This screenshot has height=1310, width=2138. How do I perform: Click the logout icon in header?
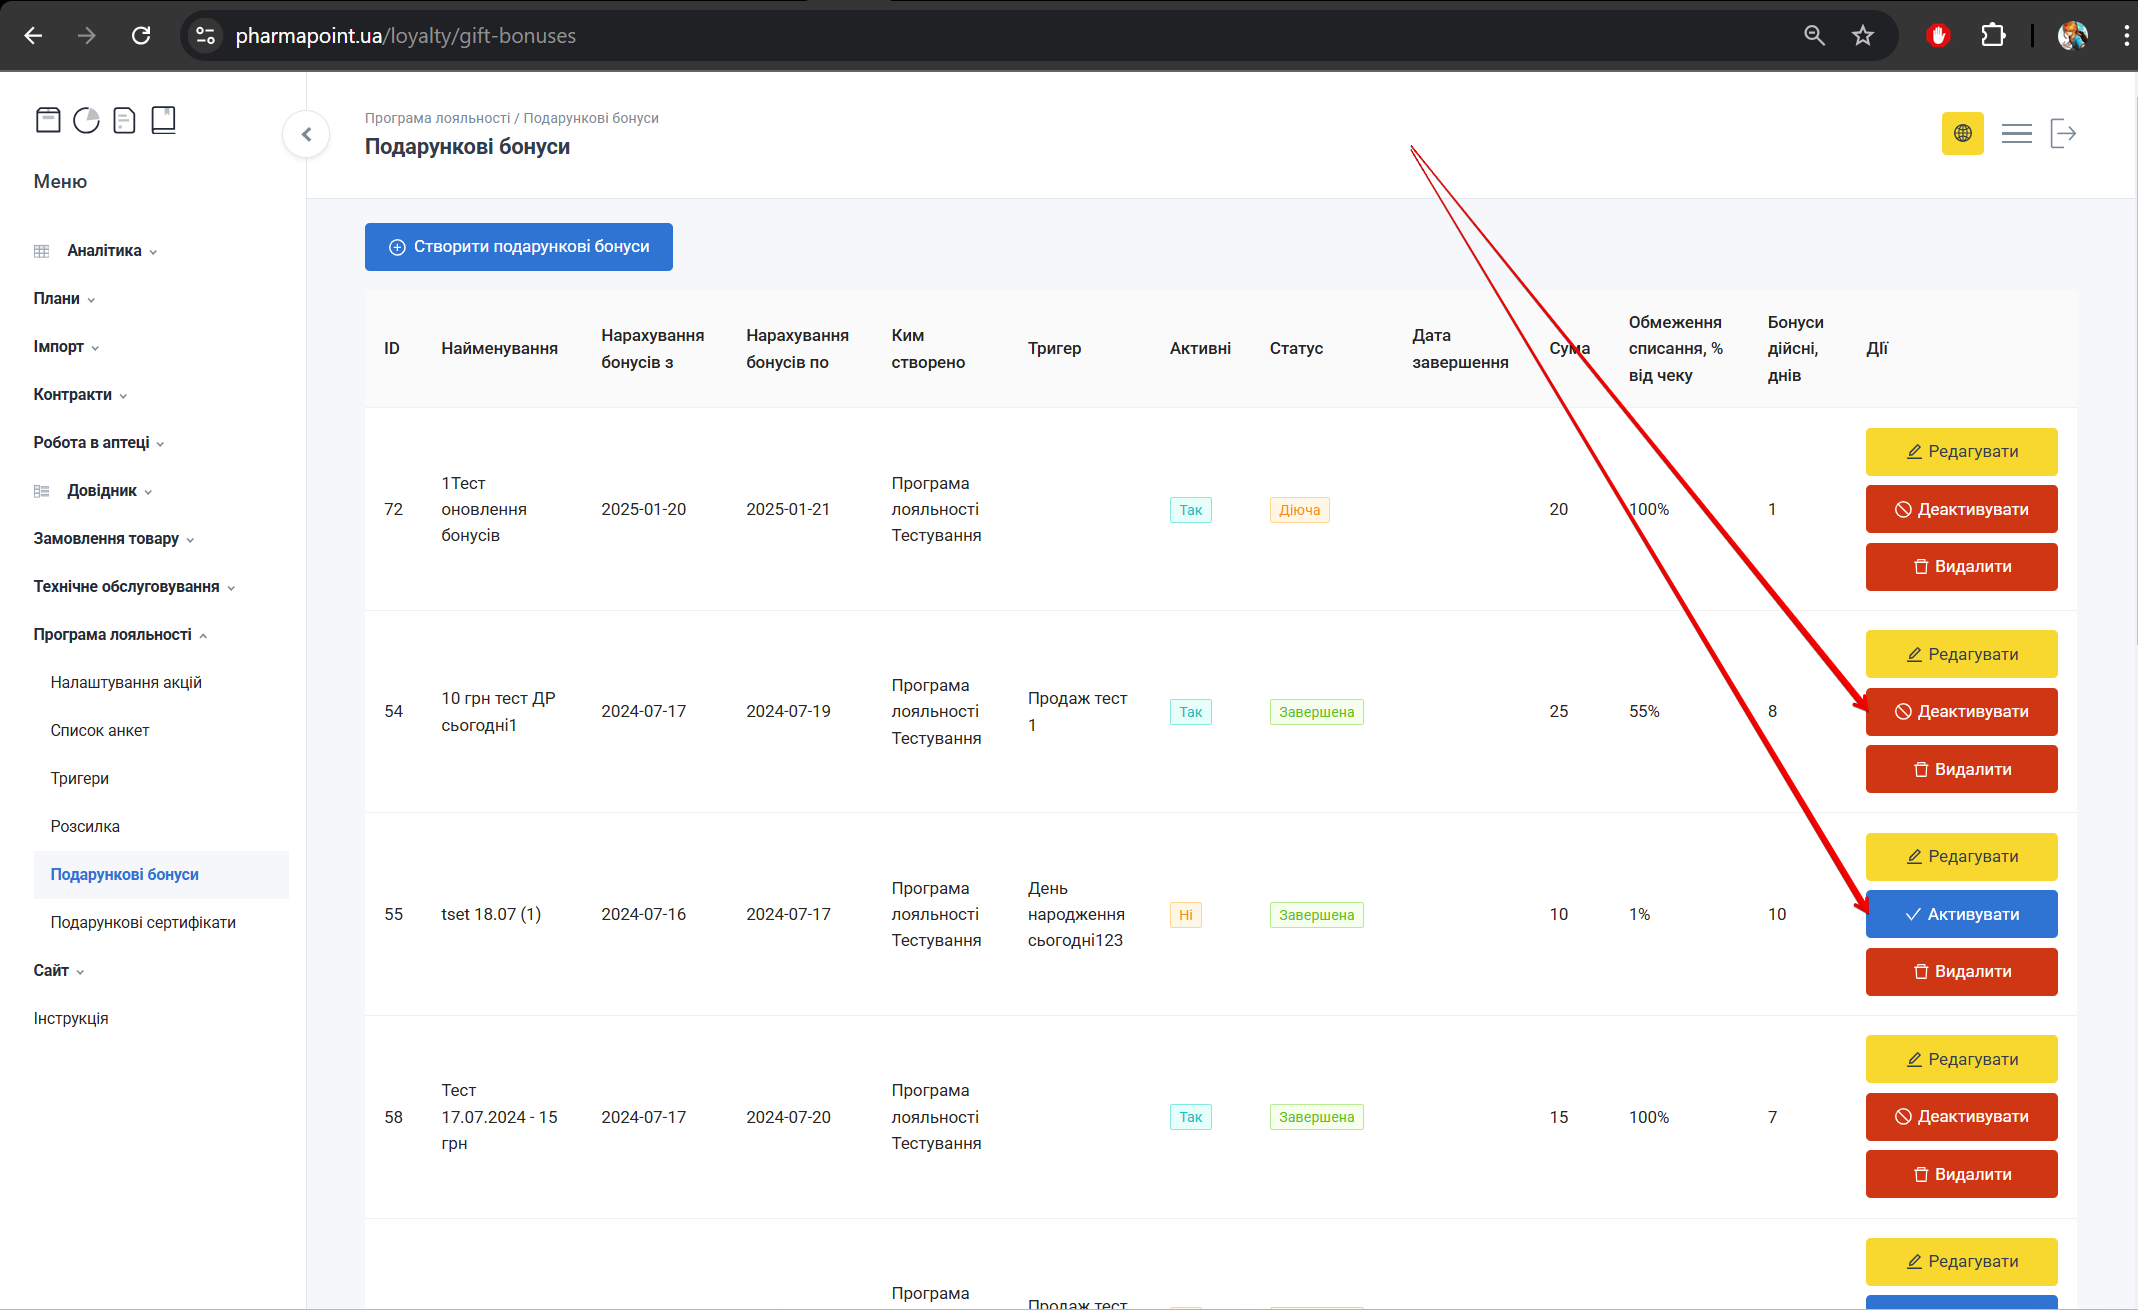click(2063, 133)
